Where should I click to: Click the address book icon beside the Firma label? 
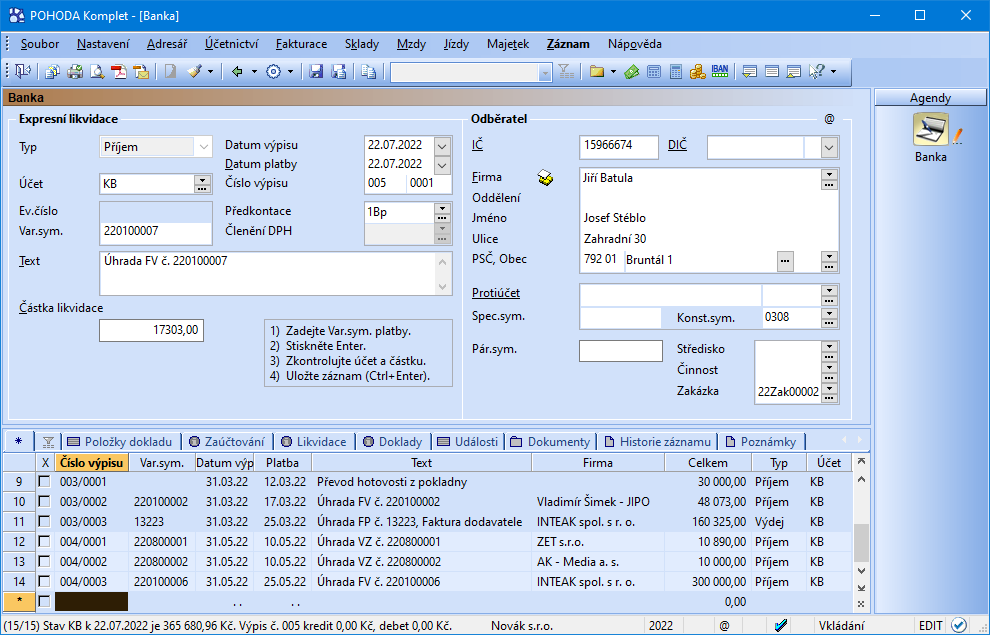pyautogui.click(x=546, y=178)
